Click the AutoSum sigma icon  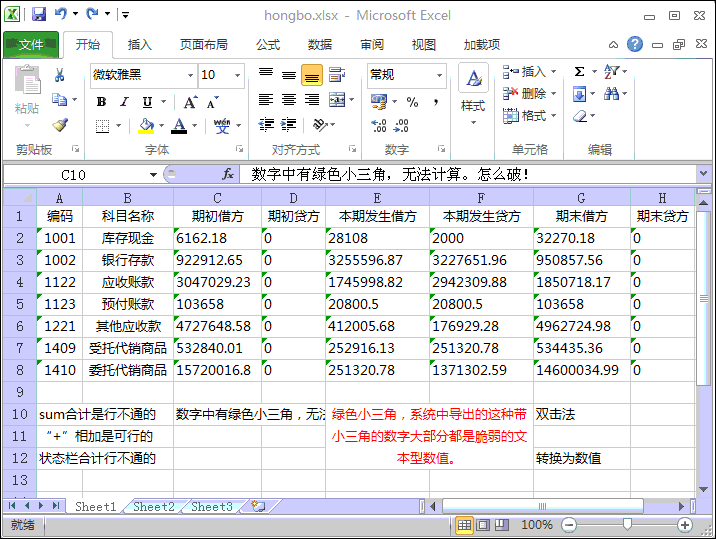click(x=579, y=71)
